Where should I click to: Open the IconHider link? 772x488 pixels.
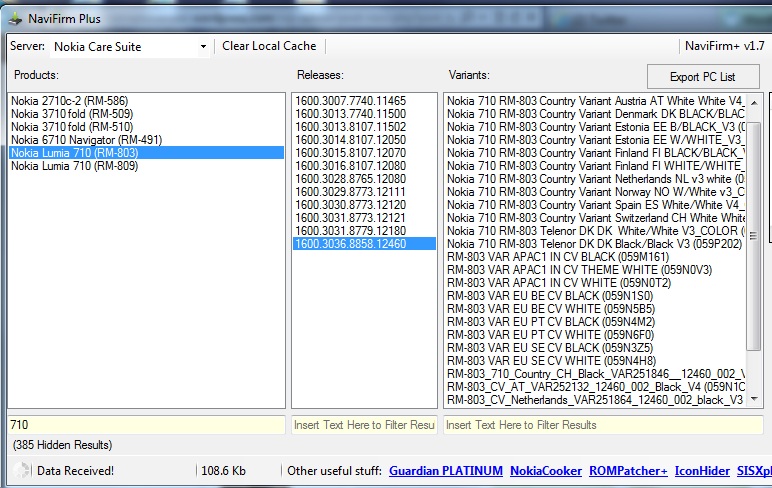[x=702, y=471]
